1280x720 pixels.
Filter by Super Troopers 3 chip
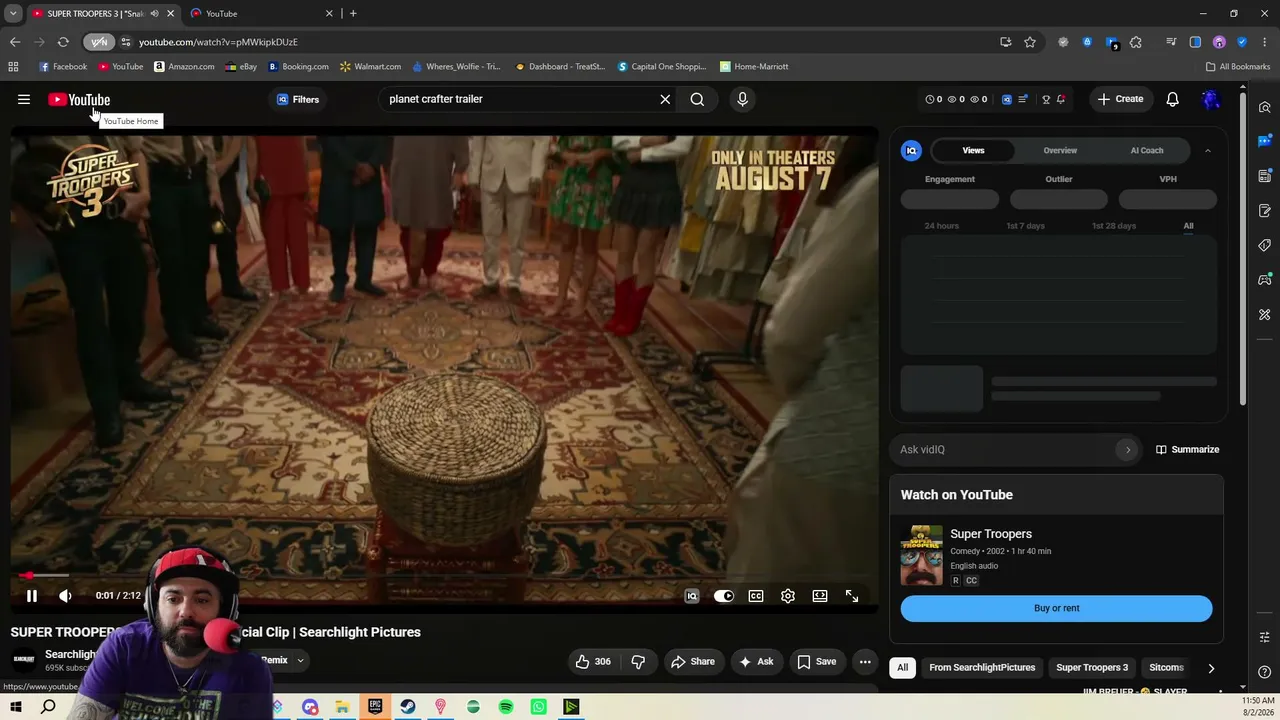(x=1092, y=667)
